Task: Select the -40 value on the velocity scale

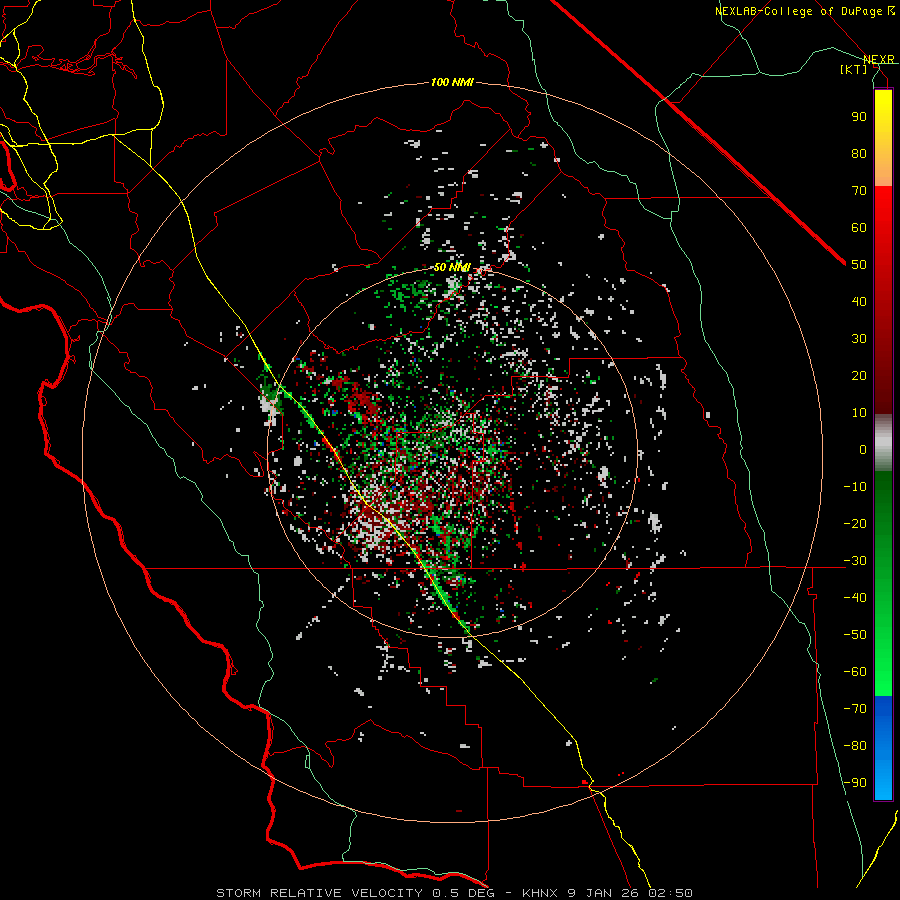Action: point(855,598)
